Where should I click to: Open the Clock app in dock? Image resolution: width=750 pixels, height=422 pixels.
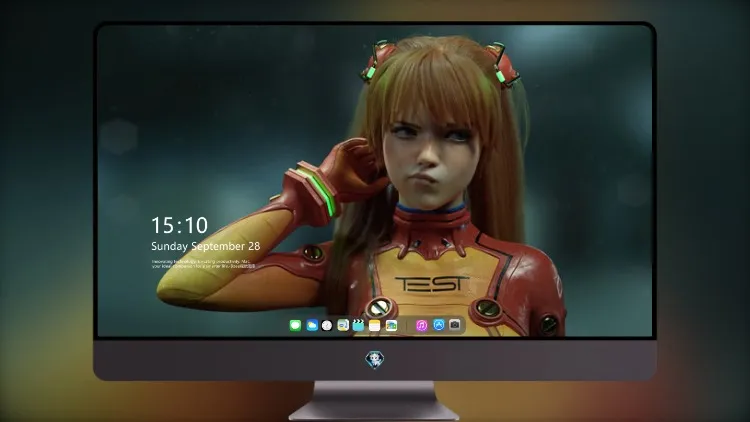click(327, 326)
